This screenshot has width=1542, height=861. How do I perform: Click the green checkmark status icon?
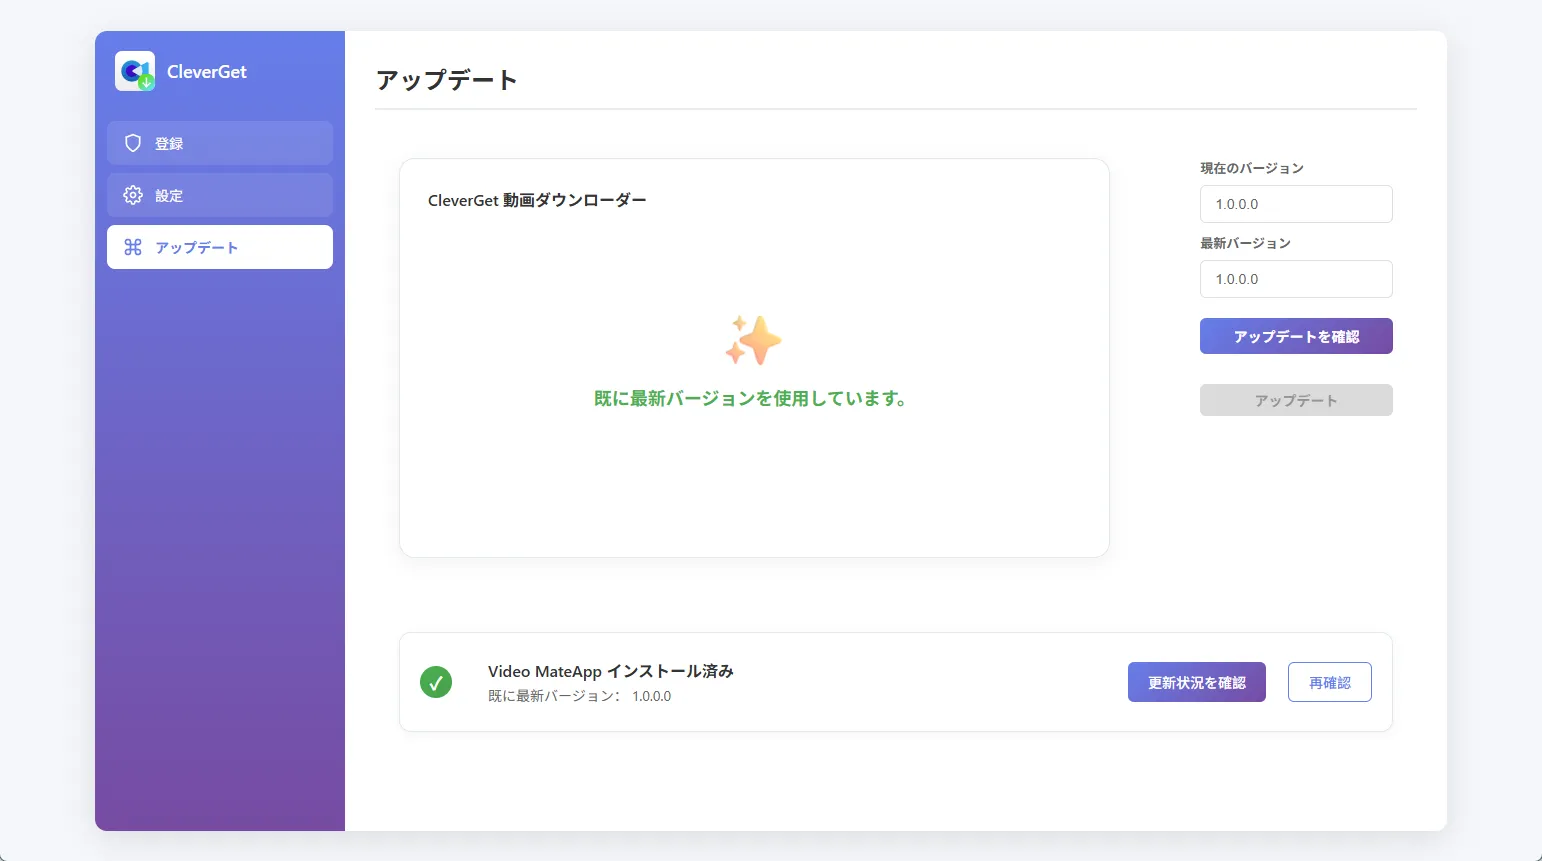tap(436, 682)
